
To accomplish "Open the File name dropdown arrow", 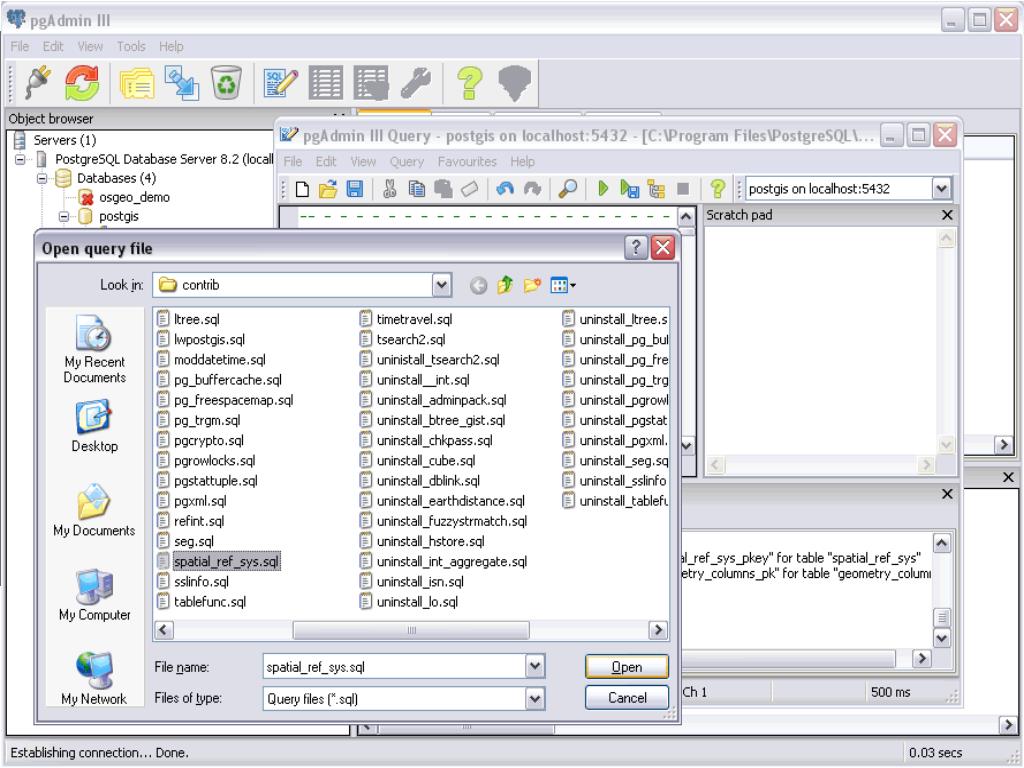I will point(534,667).
